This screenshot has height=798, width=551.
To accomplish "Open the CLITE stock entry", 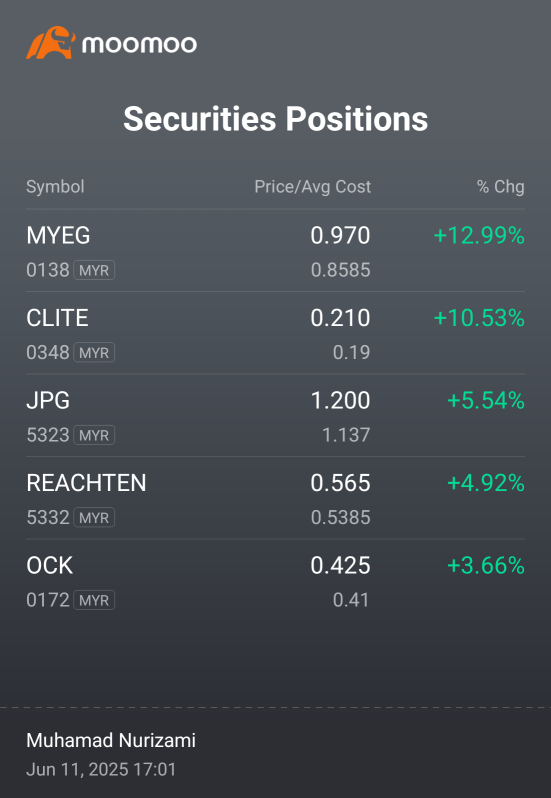I will coord(275,333).
